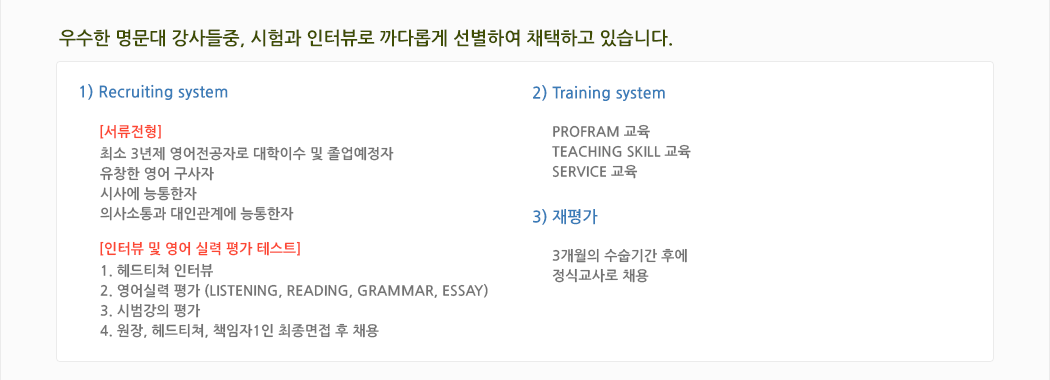Click the line '최소 3년제 영어전공자로 대학이수 및 졸업예정자'
Viewport: 1050px width, 380px height.
tap(246, 152)
